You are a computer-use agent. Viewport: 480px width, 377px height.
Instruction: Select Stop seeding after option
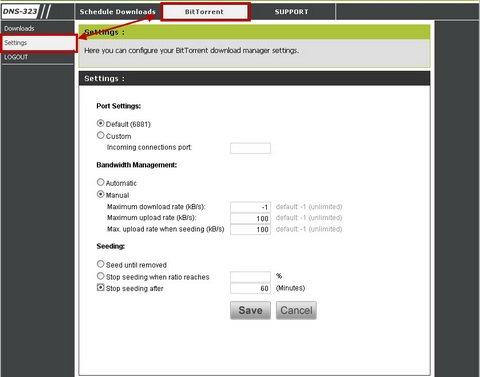coord(100,287)
